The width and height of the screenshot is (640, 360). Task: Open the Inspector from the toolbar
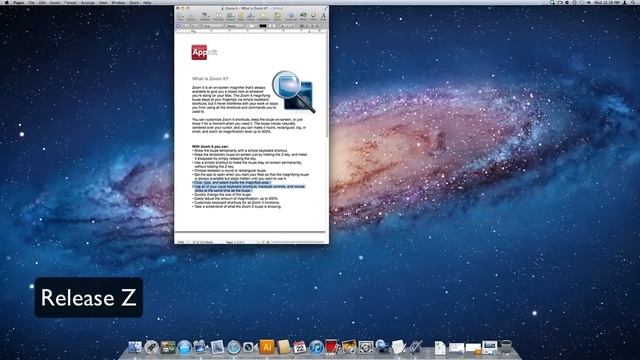click(291, 16)
